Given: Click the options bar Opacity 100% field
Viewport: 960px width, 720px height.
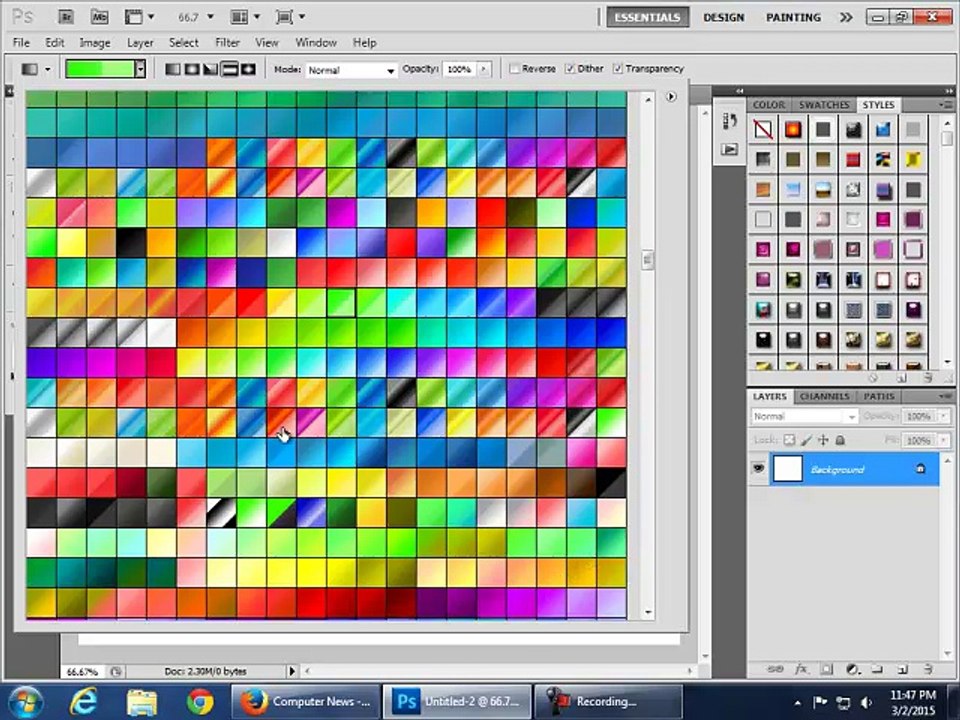Looking at the screenshot, I should click(x=459, y=69).
